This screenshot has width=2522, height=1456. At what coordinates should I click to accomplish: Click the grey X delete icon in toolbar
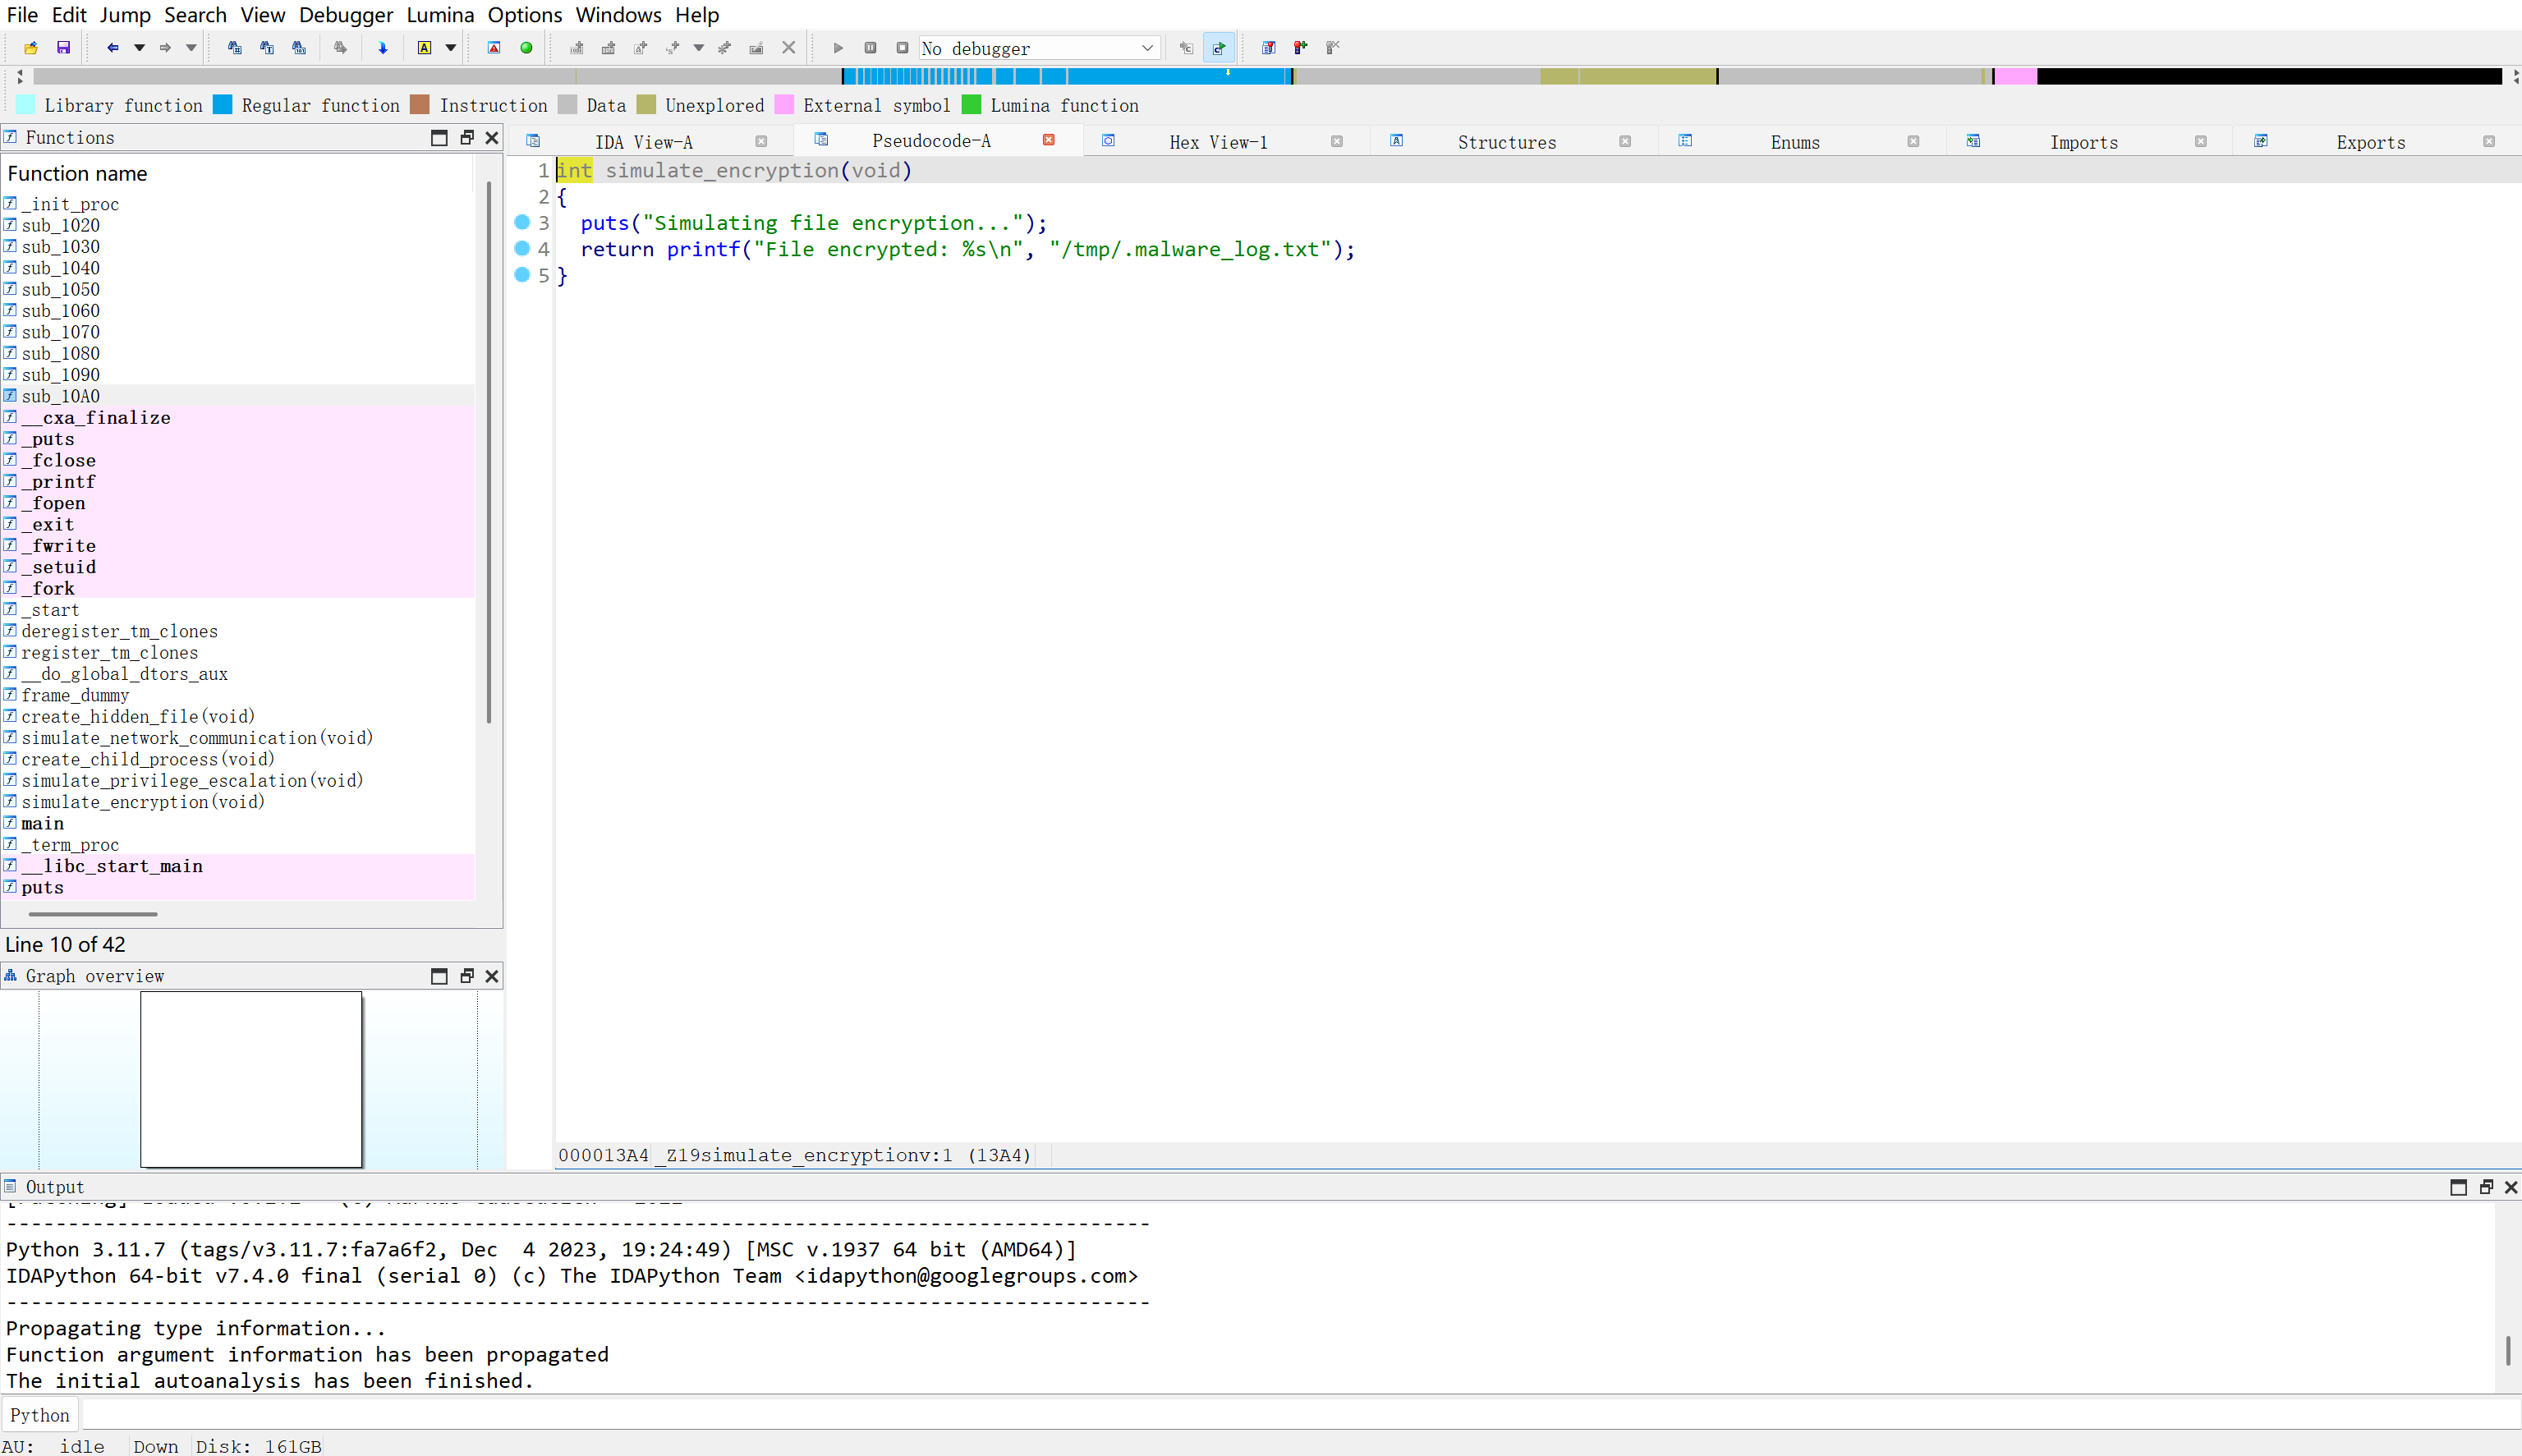point(789,48)
